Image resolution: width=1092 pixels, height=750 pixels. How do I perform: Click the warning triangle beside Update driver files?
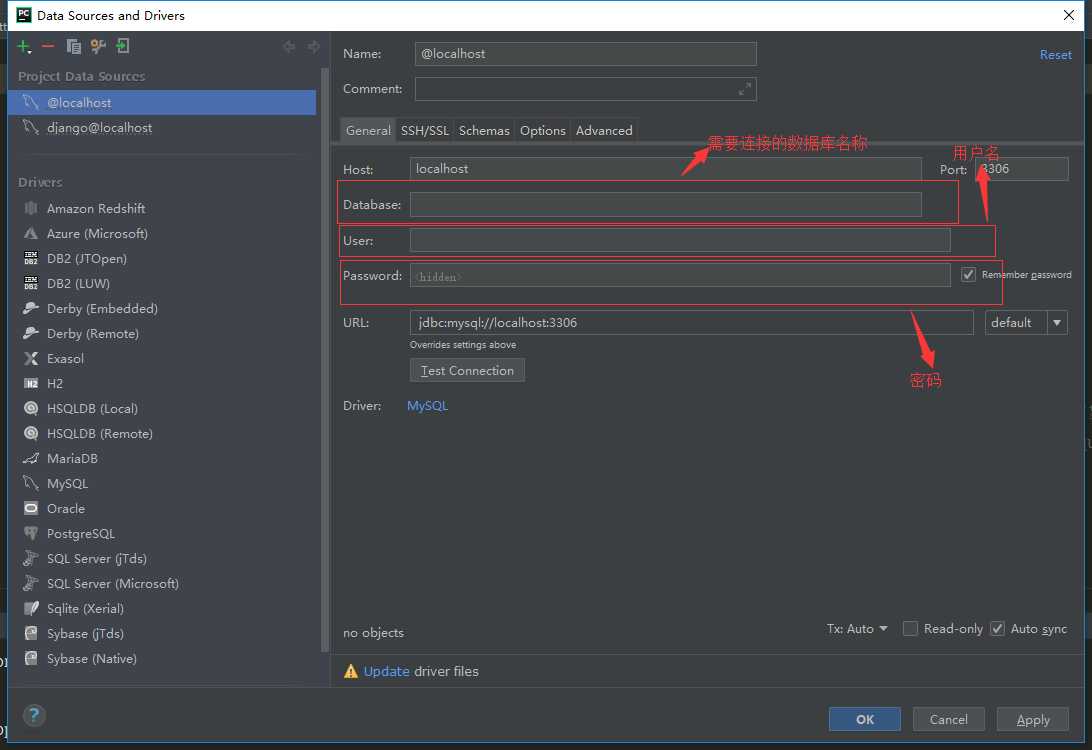[350, 671]
